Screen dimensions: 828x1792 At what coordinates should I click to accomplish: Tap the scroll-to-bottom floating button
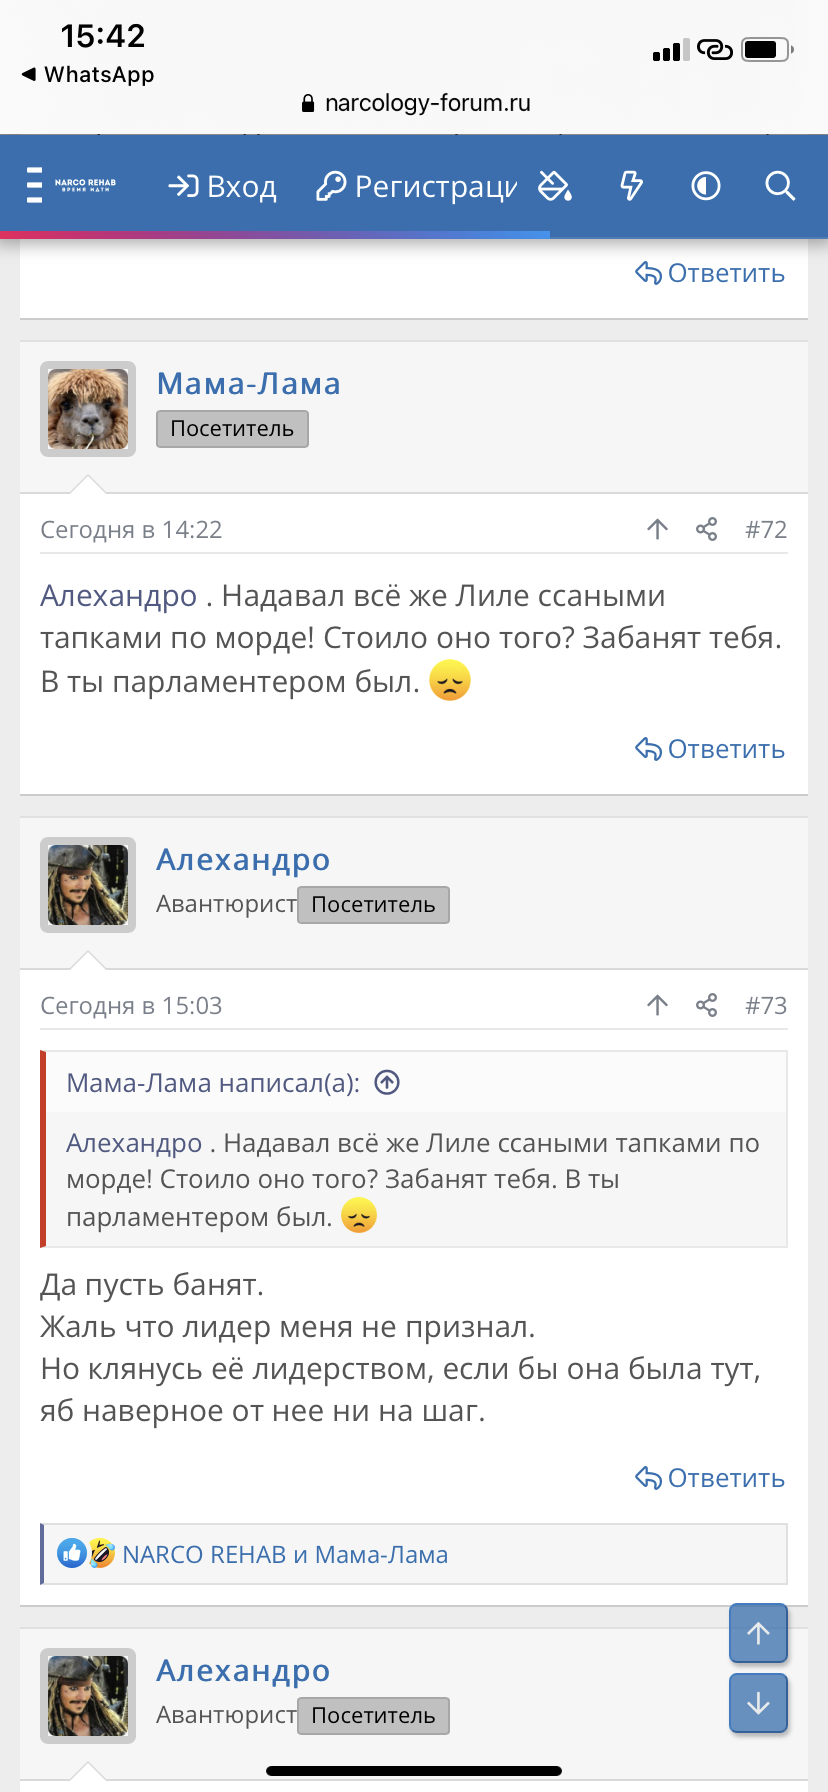click(x=758, y=1703)
